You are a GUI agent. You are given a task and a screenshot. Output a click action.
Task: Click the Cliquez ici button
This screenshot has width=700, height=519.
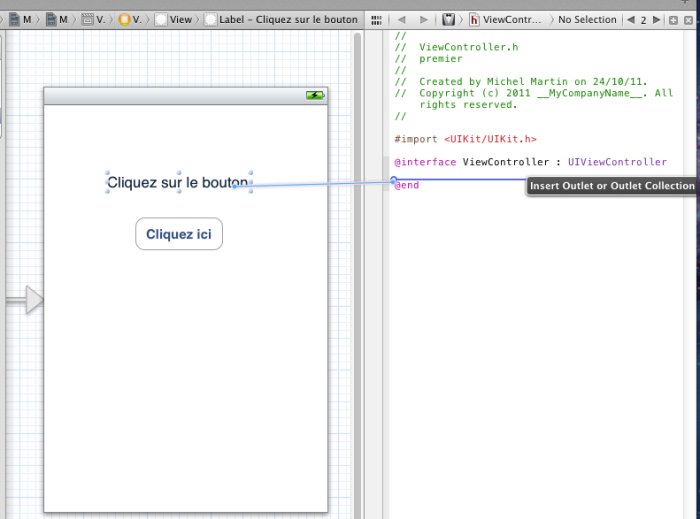pos(179,235)
